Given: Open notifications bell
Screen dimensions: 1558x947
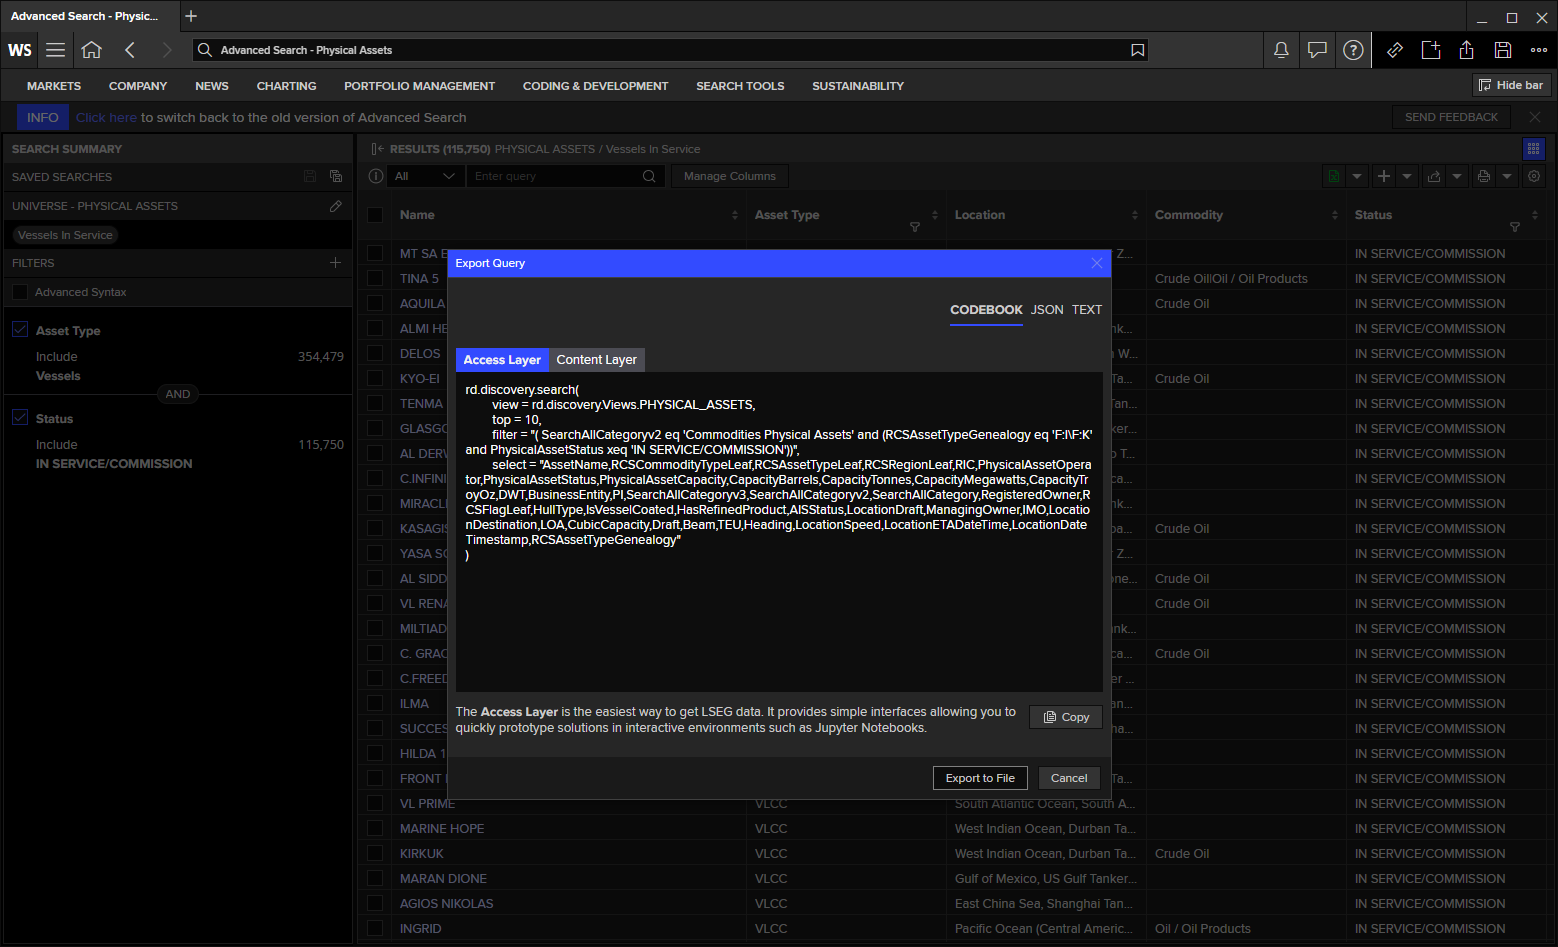Looking at the screenshot, I should pyautogui.click(x=1281, y=50).
